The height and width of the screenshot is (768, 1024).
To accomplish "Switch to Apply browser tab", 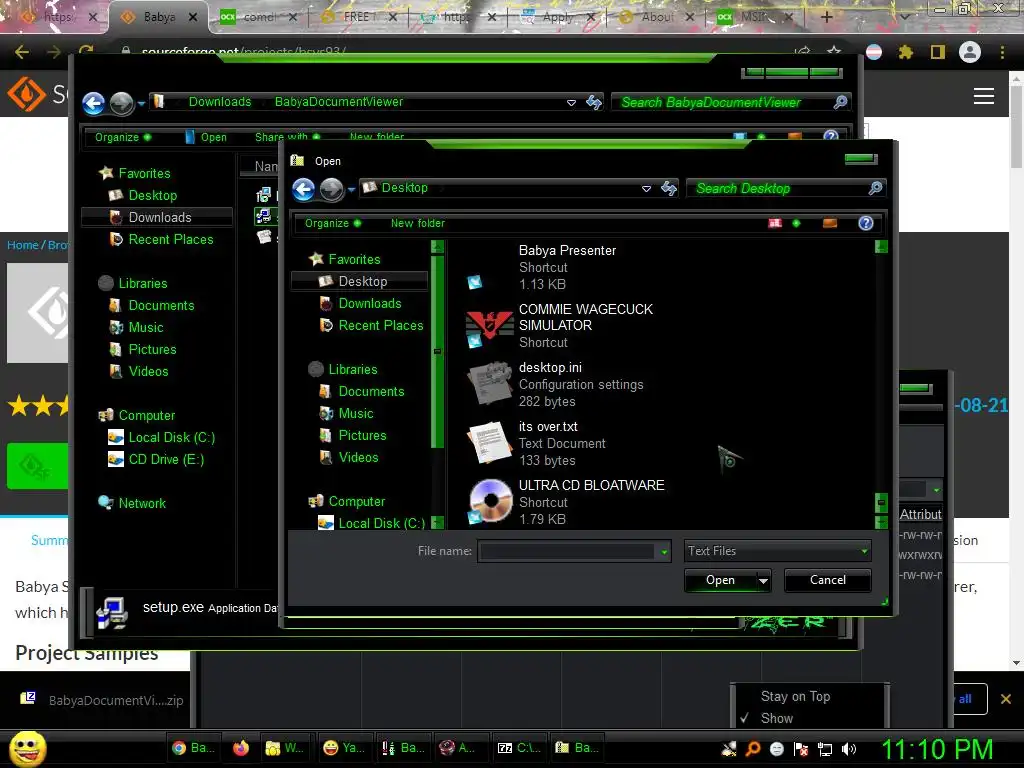I will pos(558,17).
